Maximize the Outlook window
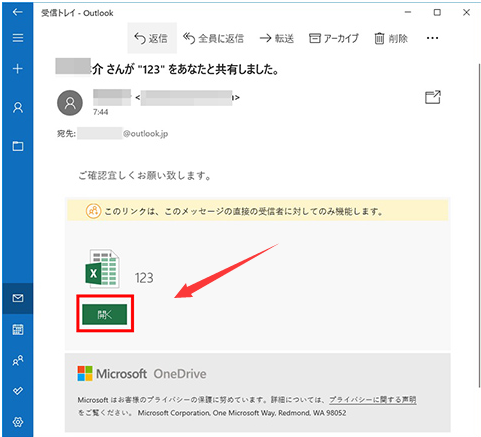 (x=437, y=12)
